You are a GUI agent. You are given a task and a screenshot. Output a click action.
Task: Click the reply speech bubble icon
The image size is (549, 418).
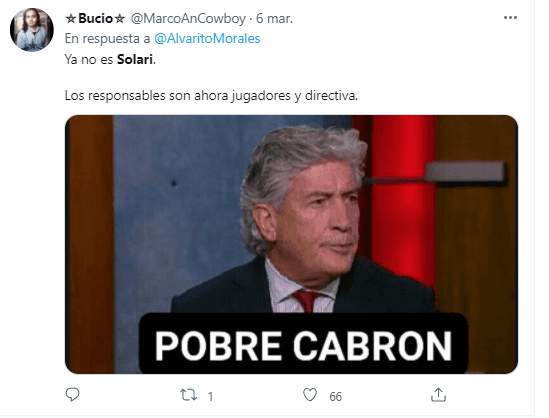[72, 395]
